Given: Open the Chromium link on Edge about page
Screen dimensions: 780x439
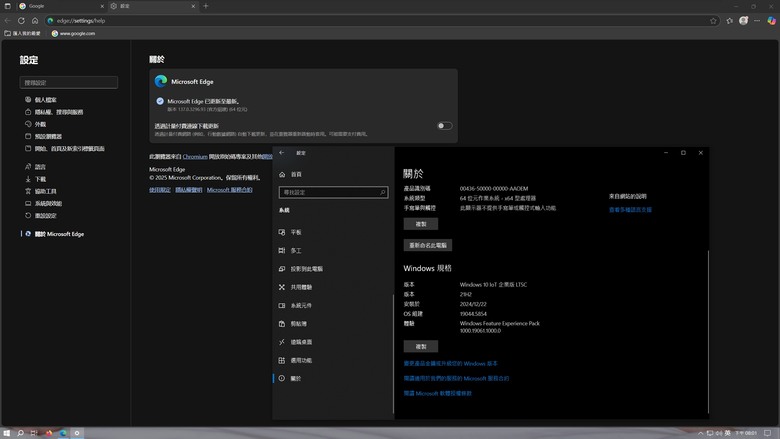Looking at the screenshot, I should point(195,157).
